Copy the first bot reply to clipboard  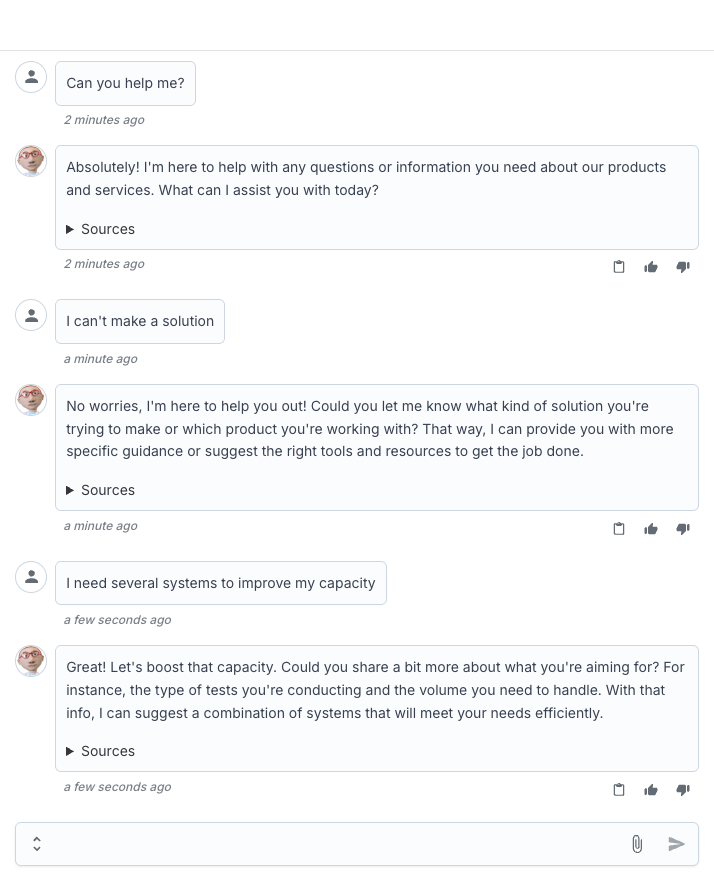tap(619, 267)
